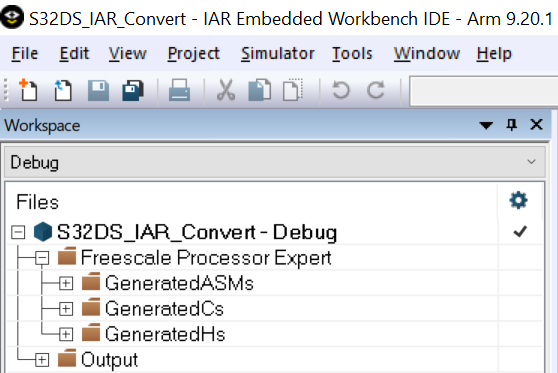
Task: Click the Redo arrow icon
Action: tap(375, 90)
